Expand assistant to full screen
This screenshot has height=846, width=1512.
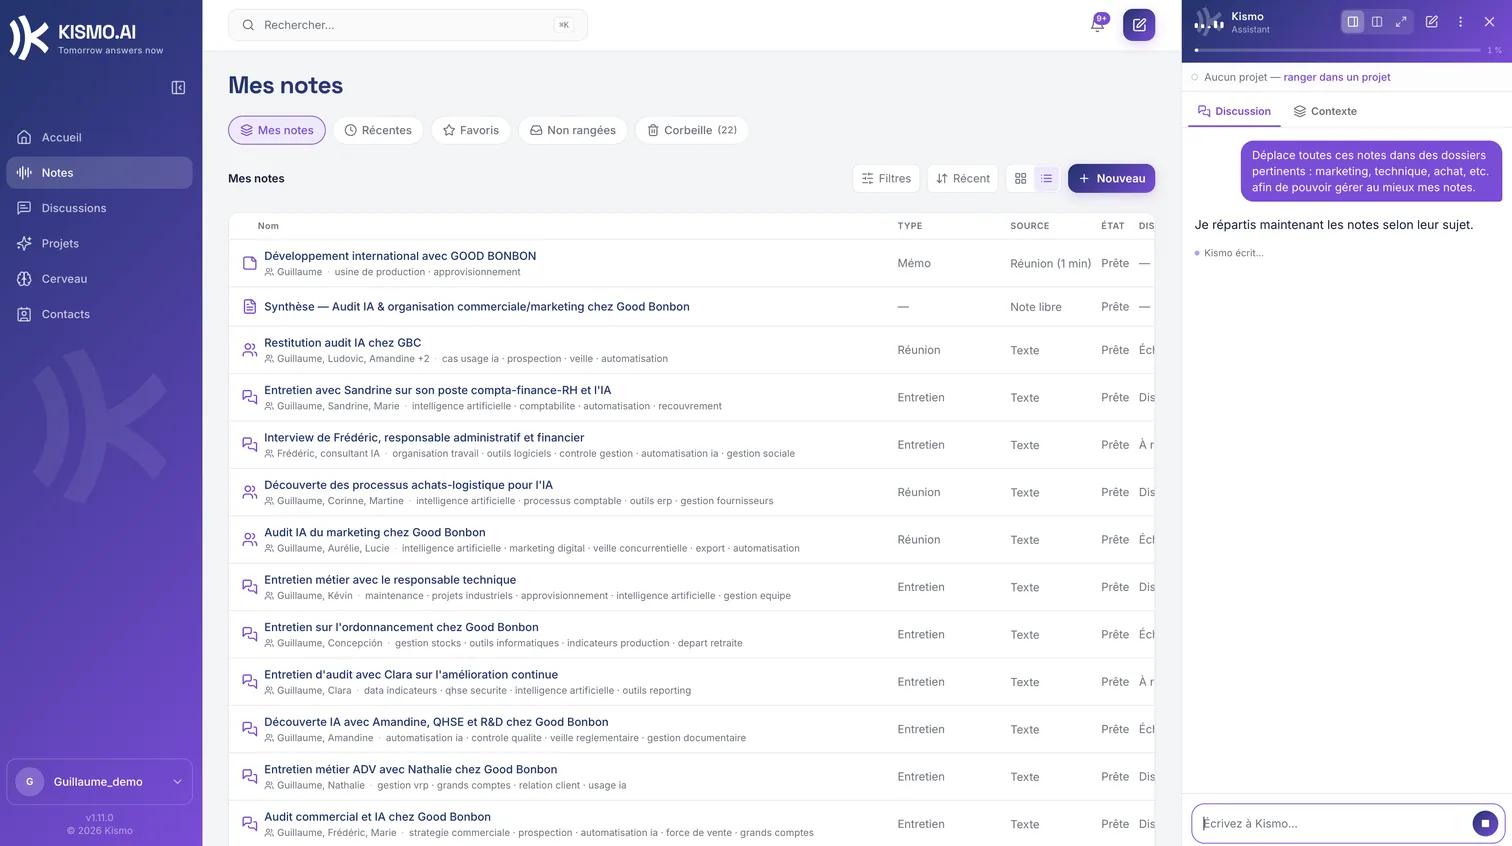(1401, 21)
